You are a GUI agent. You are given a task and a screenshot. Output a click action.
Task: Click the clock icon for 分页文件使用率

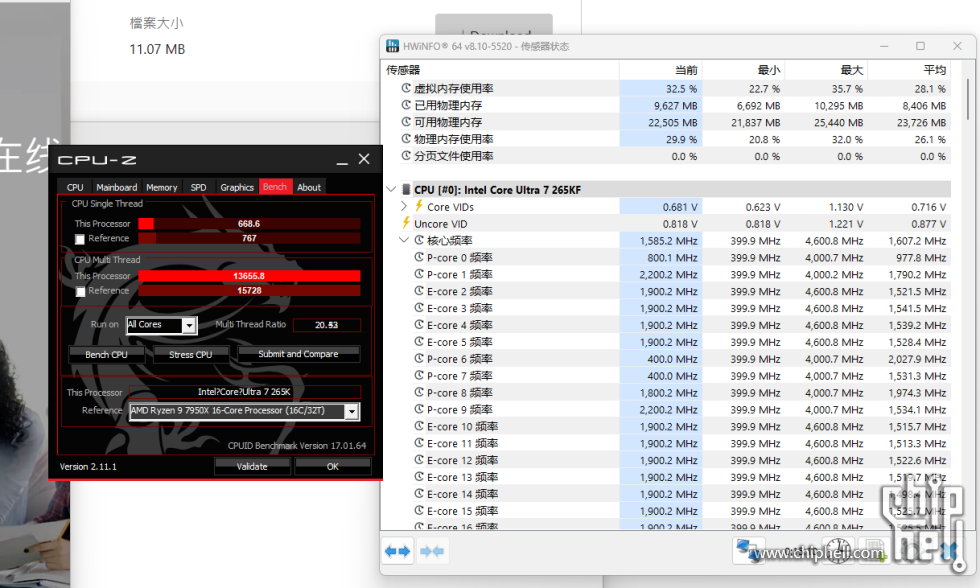pyautogui.click(x=406, y=156)
